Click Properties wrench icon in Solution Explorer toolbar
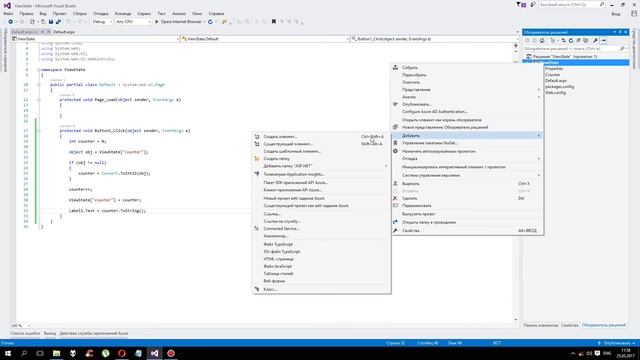Screen dimensions: 640x360 point(595,40)
